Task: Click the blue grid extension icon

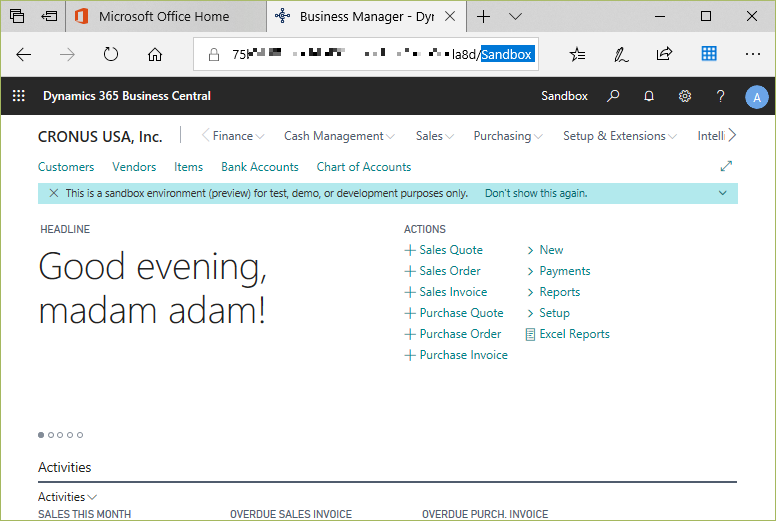Action: tap(709, 53)
